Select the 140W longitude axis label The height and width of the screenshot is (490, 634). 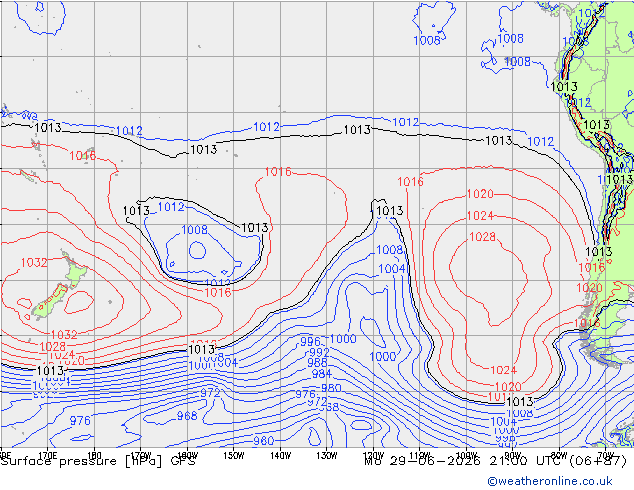pos(280,455)
